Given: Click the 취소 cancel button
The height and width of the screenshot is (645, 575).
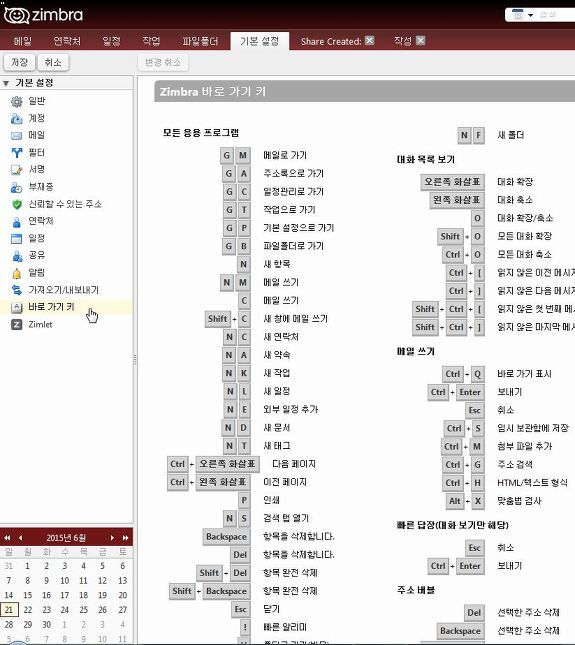Looking at the screenshot, I should point(53,63).
